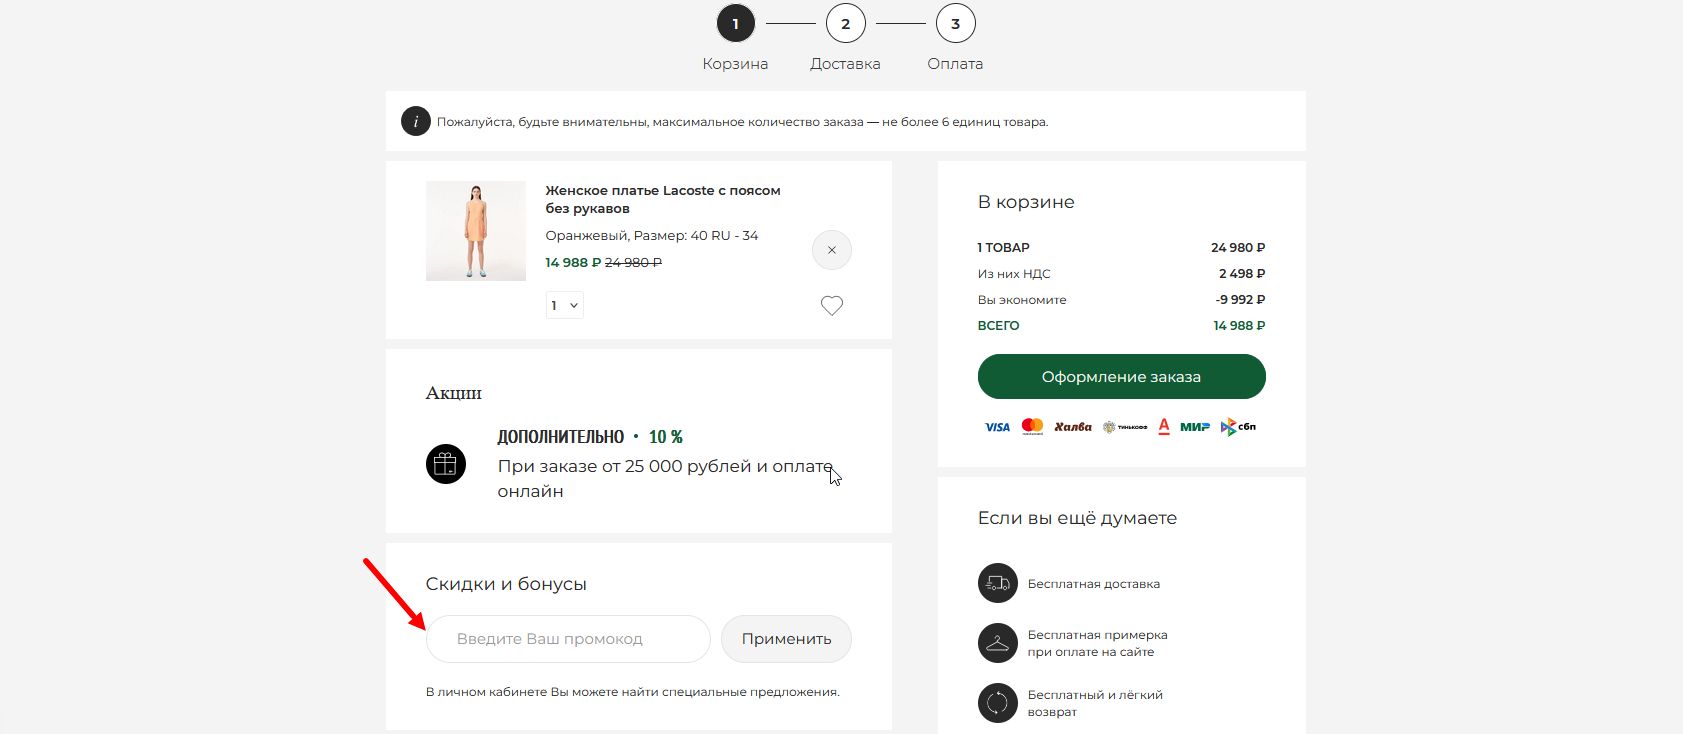The height and width of the screenshot is (734, 1683).
Task: Click the Халва payment logo
Action: click(x=1073, y=427)
